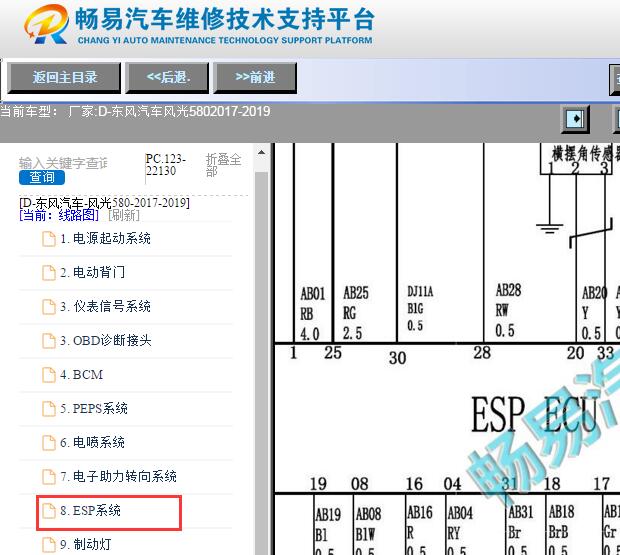Open the 4. BCM item
Screen dimensions: 620x555
(x=81, y=375)
